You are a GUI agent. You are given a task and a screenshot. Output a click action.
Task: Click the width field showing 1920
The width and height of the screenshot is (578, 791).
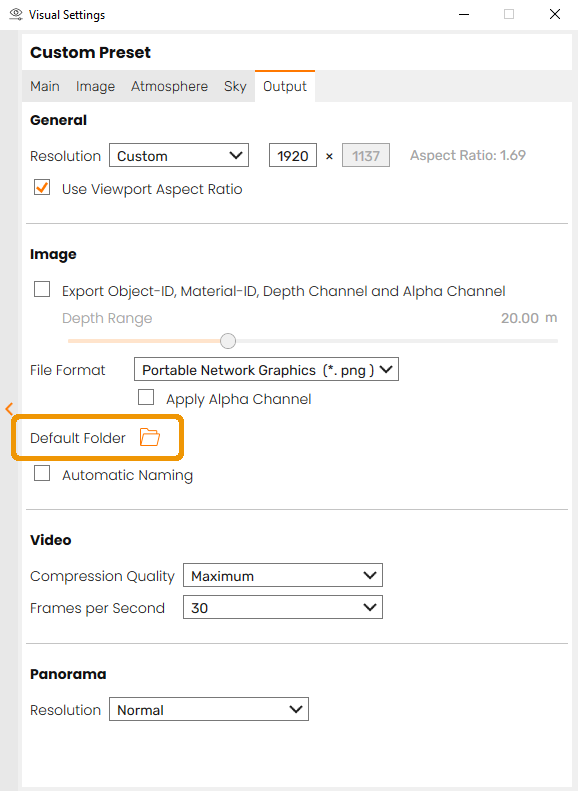[x=293, y=155]
